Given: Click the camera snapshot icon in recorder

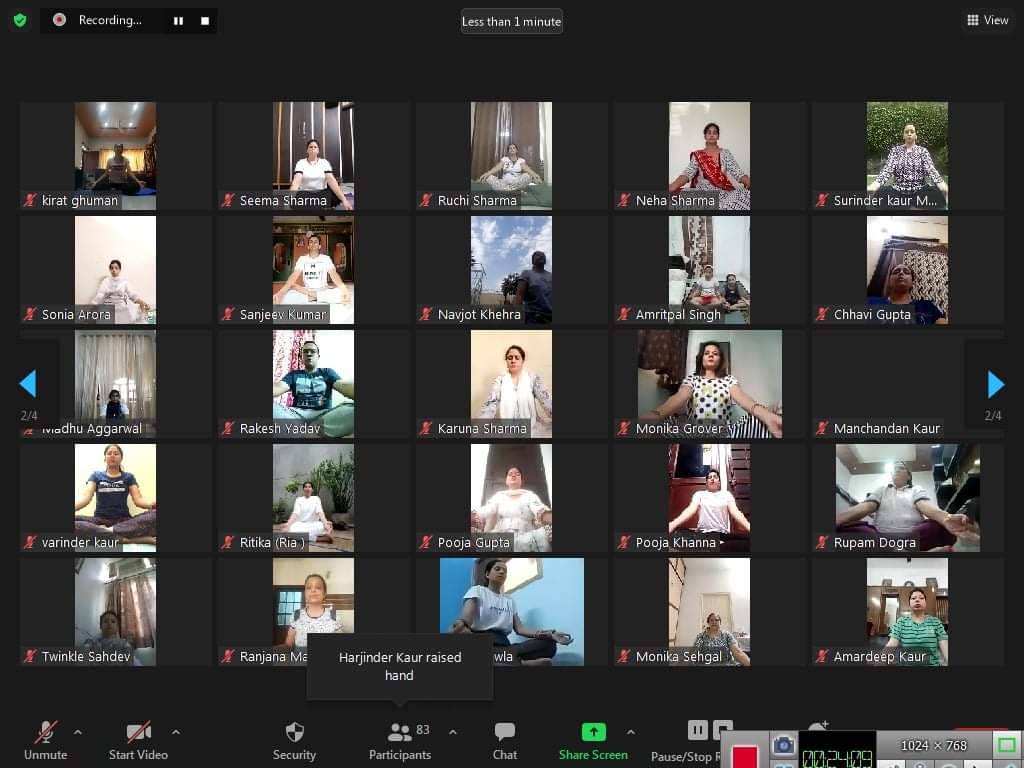Looking at the screenshot, I should 783,746.
